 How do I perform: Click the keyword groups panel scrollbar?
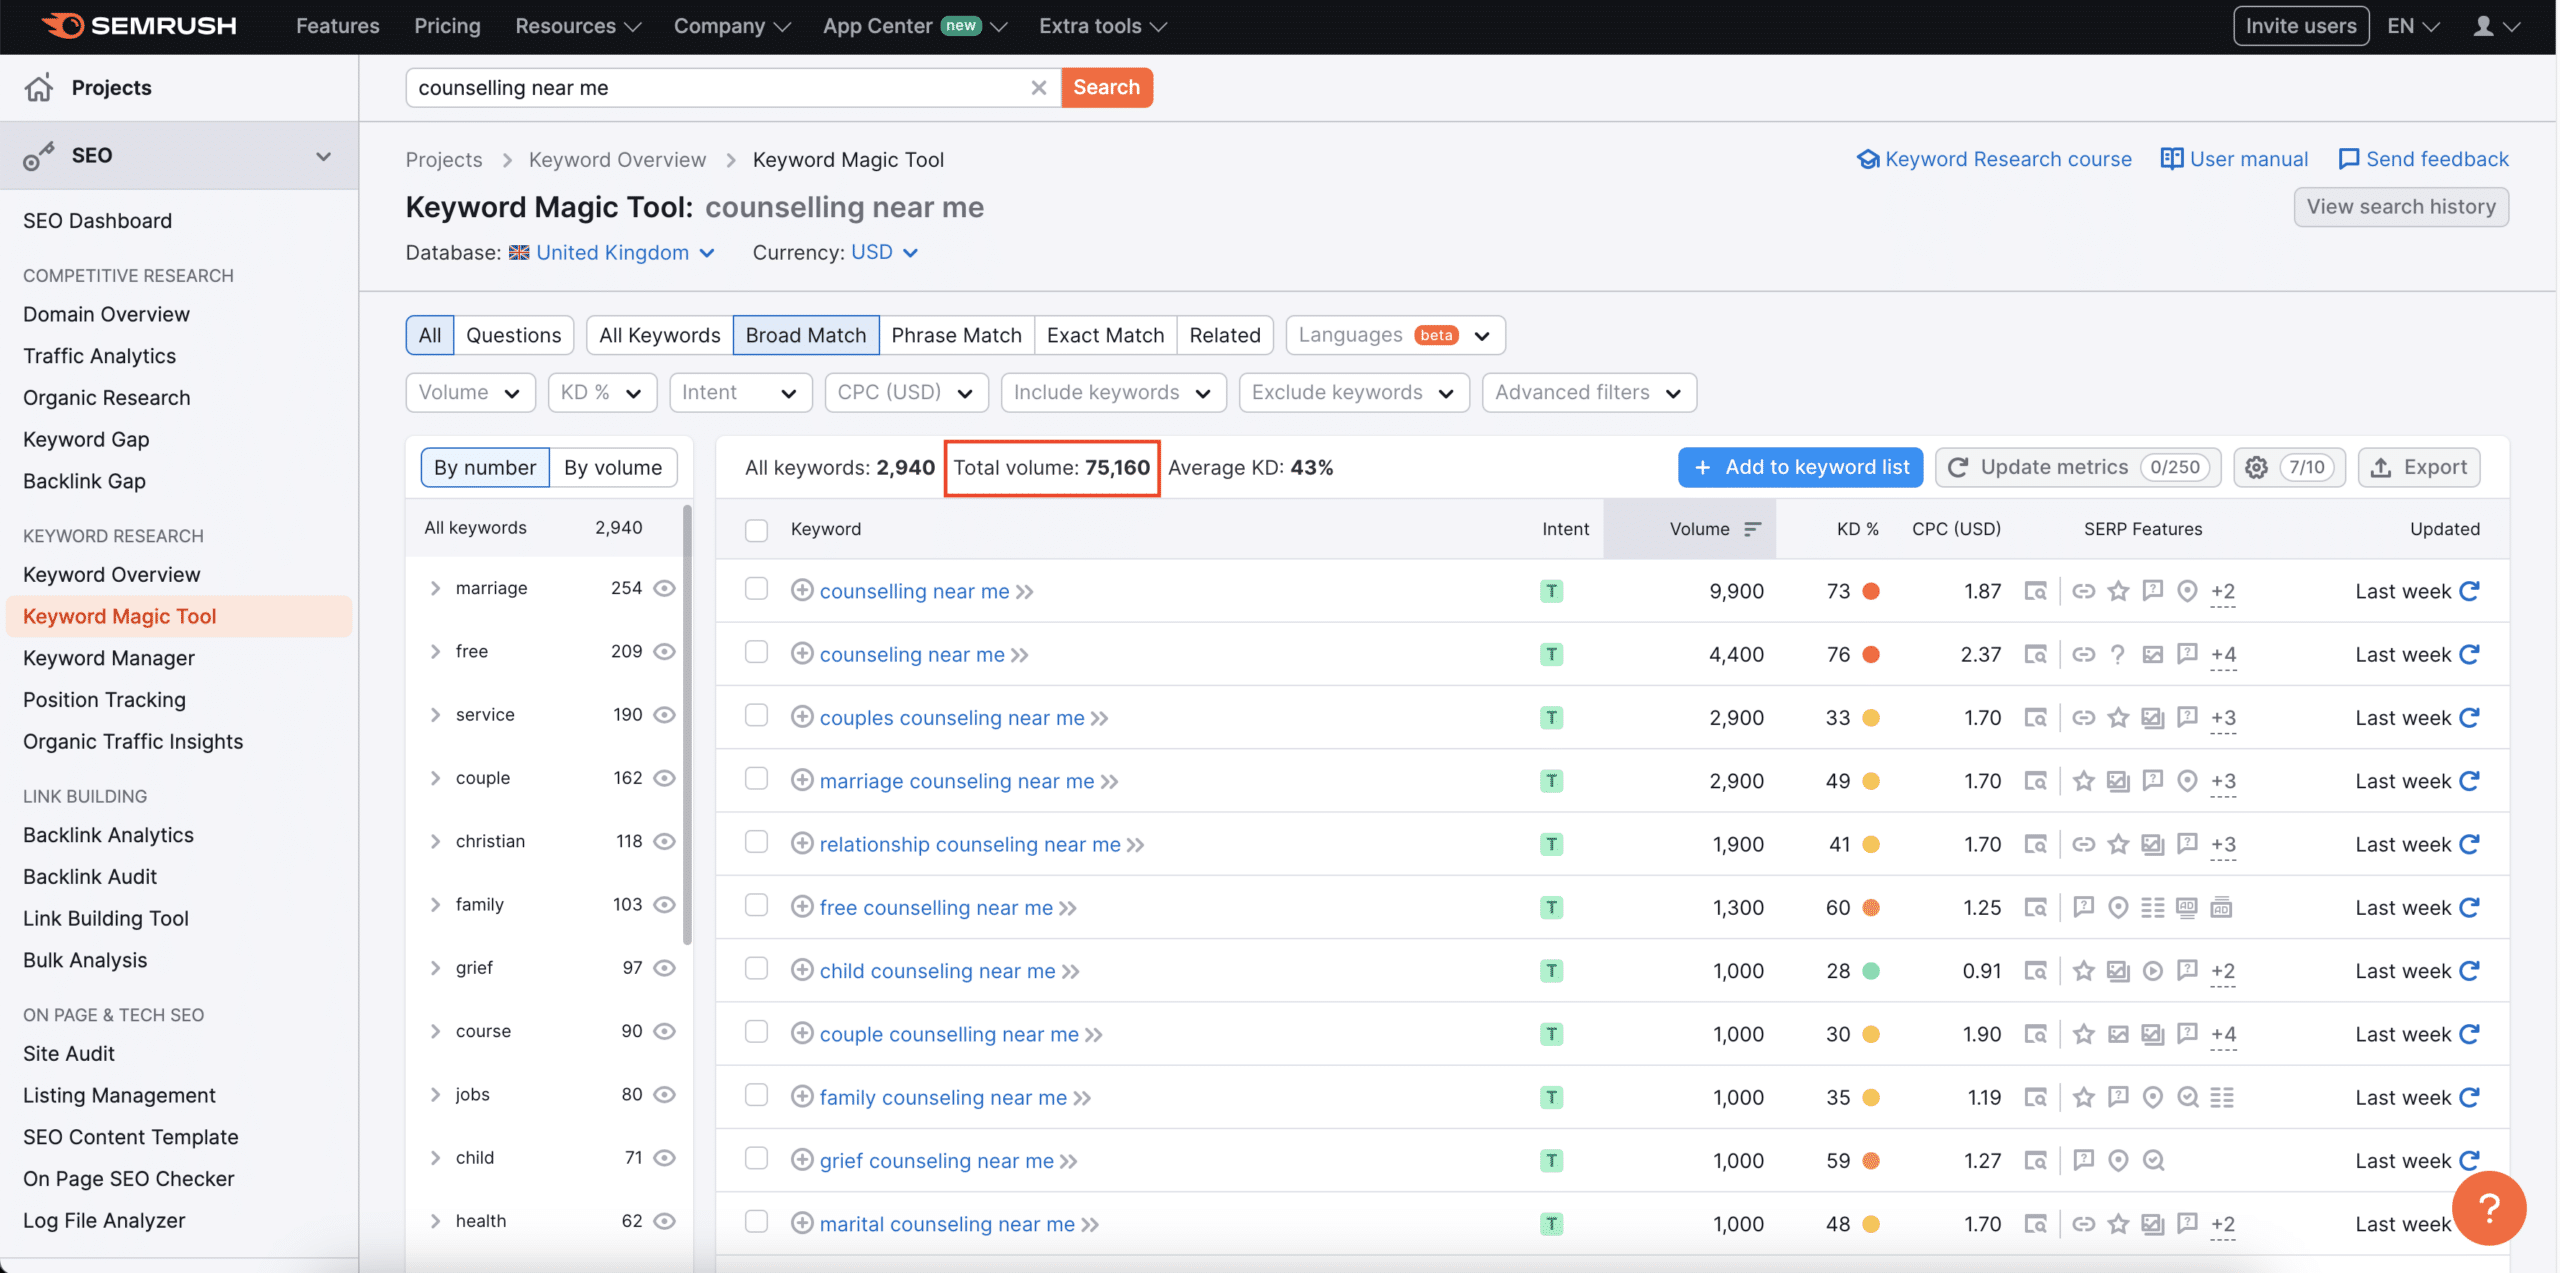pyautogui.click(x=687, y=725)
